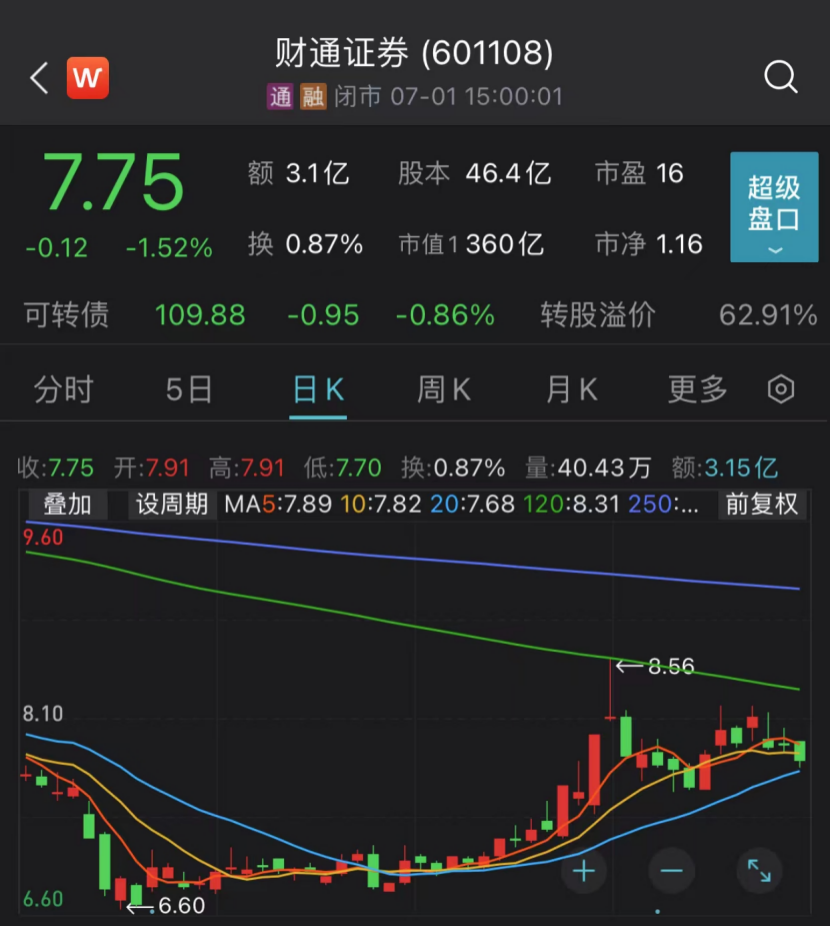Viewport: 830px width, 928px height.
Task: Tap the MA120:8.31 indicator label
Action: tap(572, 505)
